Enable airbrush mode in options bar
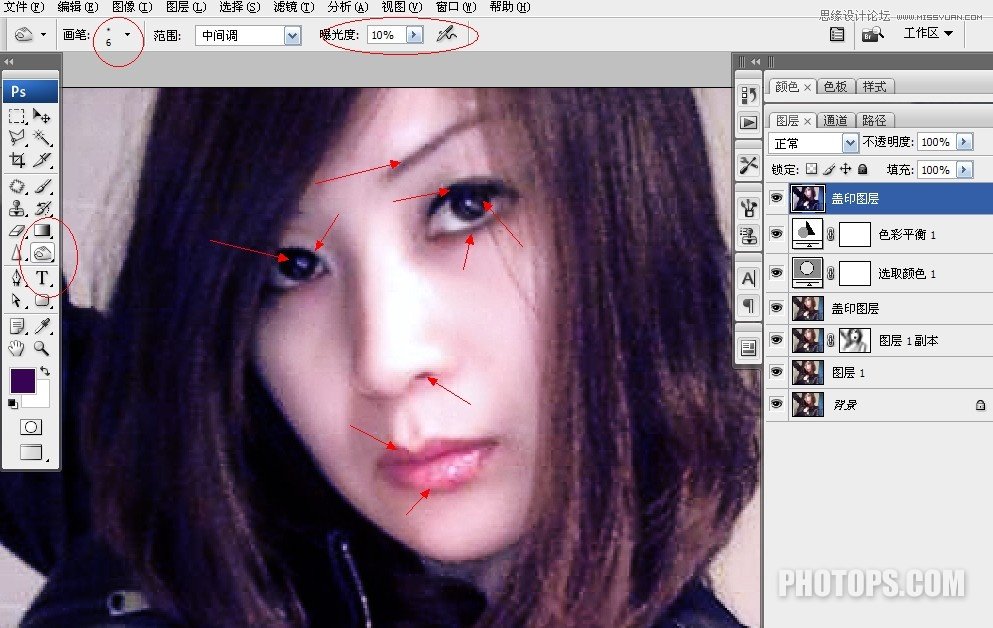Screen dimensions: 993x628 (x=446, y=34)
